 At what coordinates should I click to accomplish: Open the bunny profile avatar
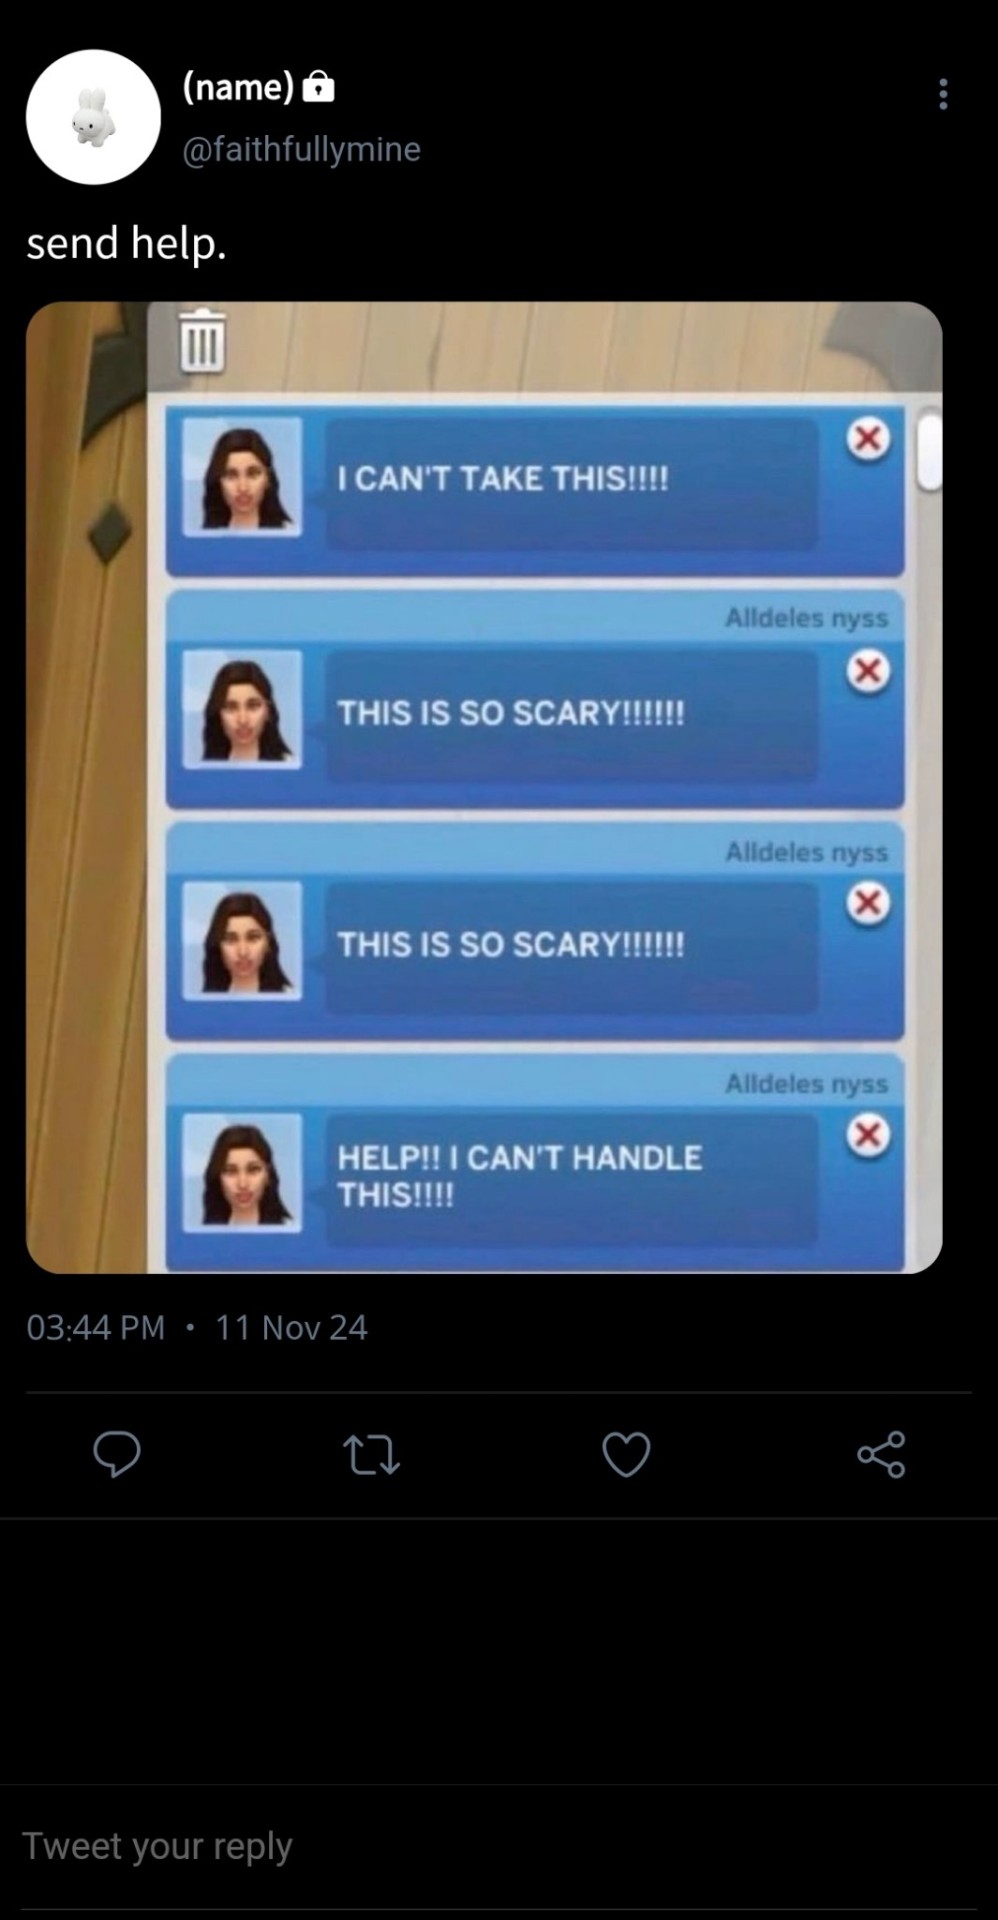tap(93, 117)
